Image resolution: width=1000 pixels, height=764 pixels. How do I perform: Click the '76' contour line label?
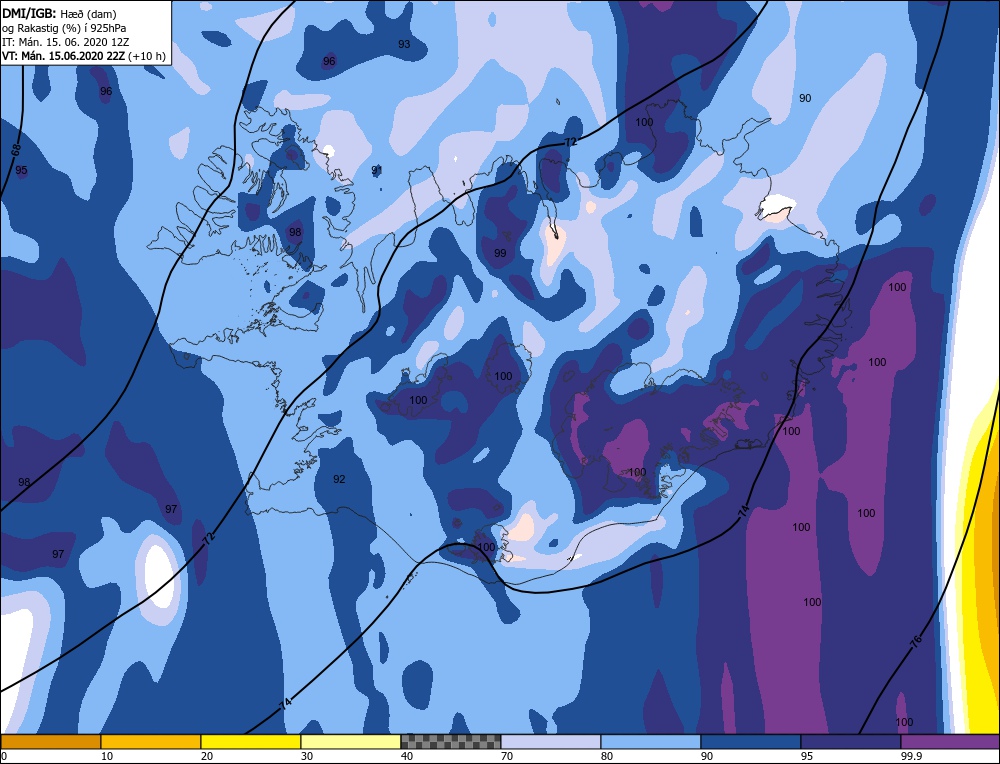[915, 642]
